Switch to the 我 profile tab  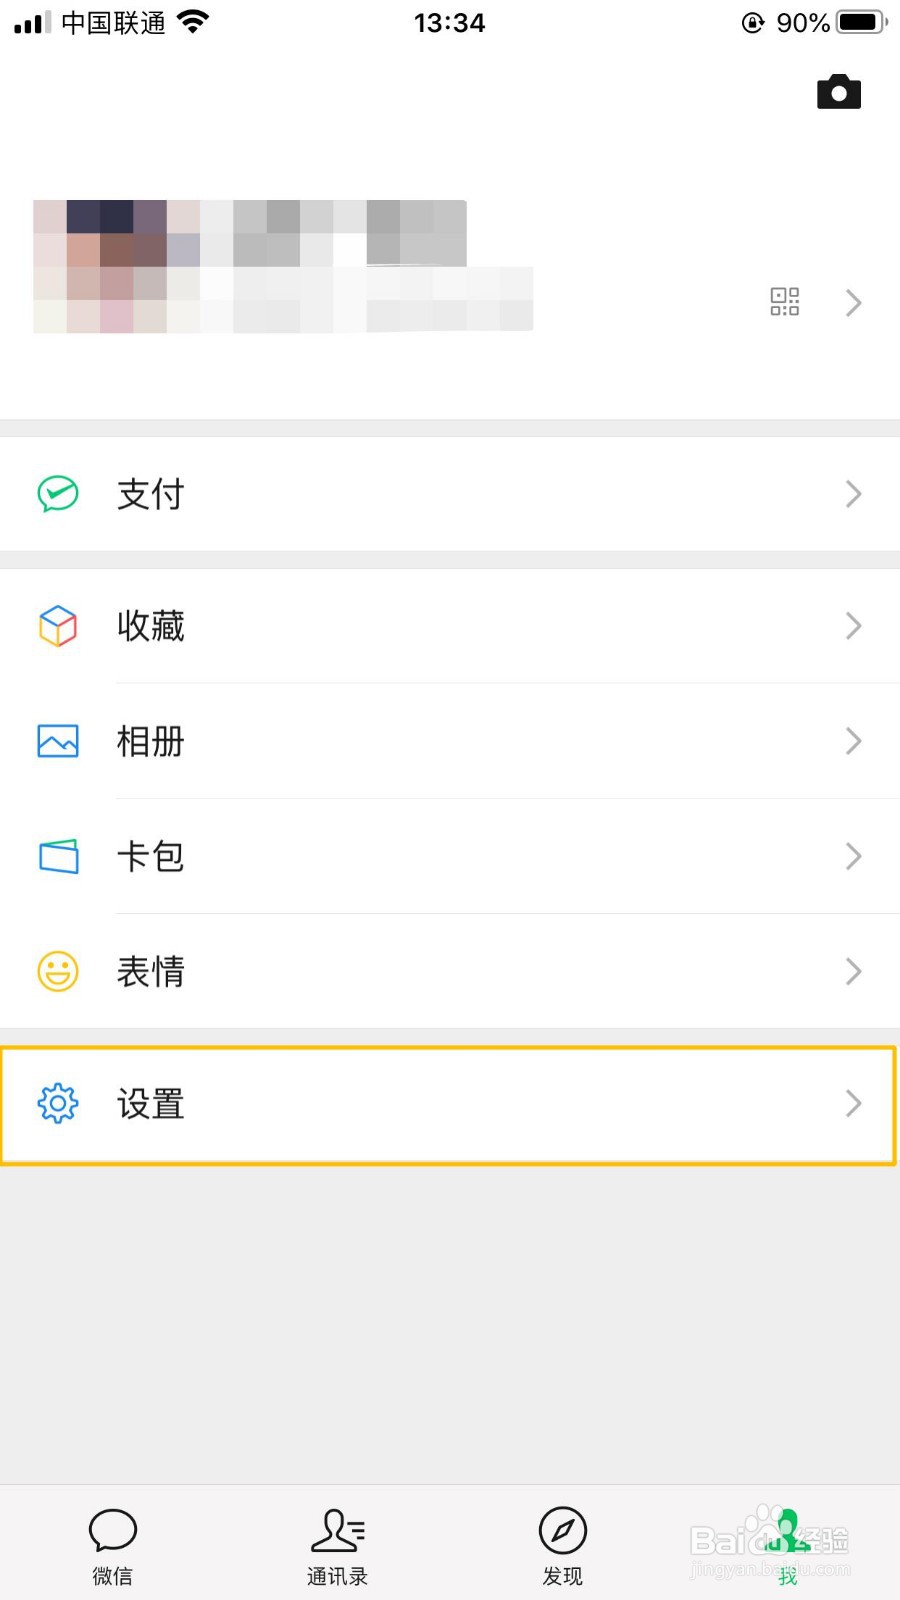[x=787, y=1545]
